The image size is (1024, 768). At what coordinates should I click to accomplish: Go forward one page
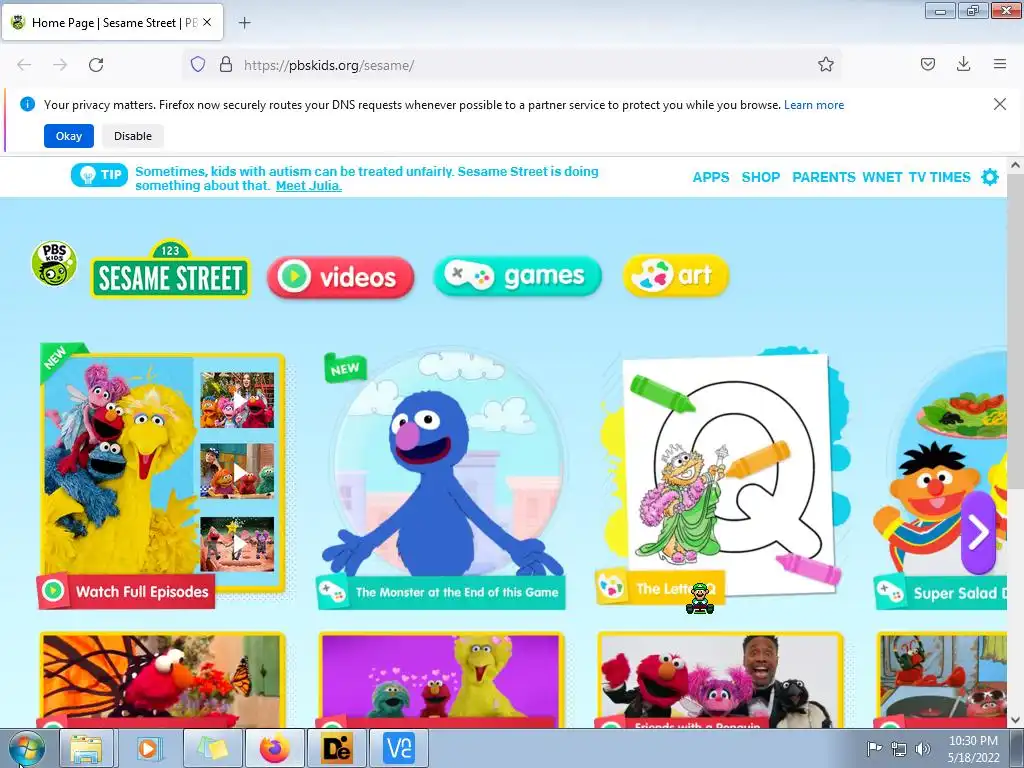pyautogui.click(x=60, y=65)
